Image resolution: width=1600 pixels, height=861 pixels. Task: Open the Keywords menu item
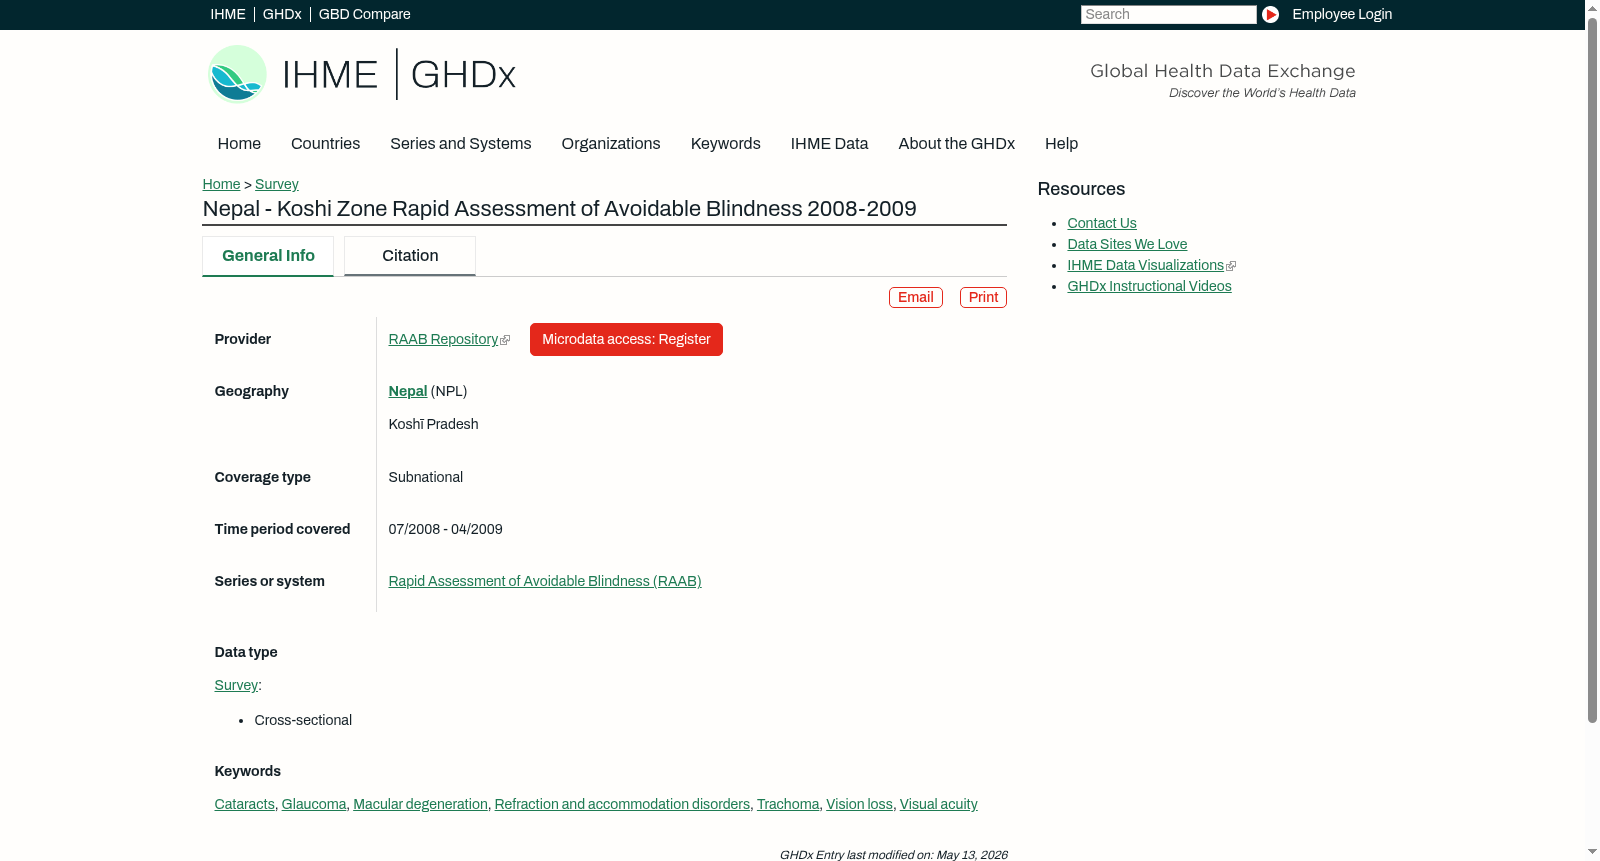(x=726, y=144)
